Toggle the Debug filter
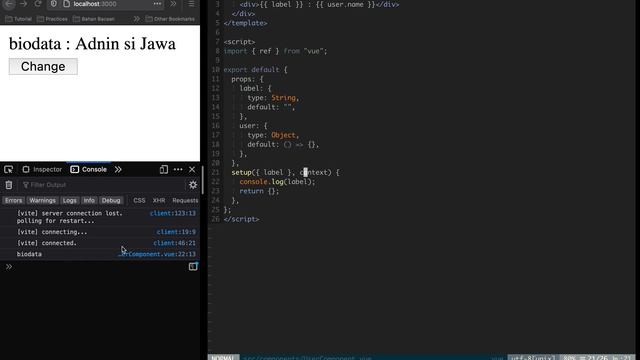The width and height of the screenshot is (640, 360). click(x=111, y=200)
